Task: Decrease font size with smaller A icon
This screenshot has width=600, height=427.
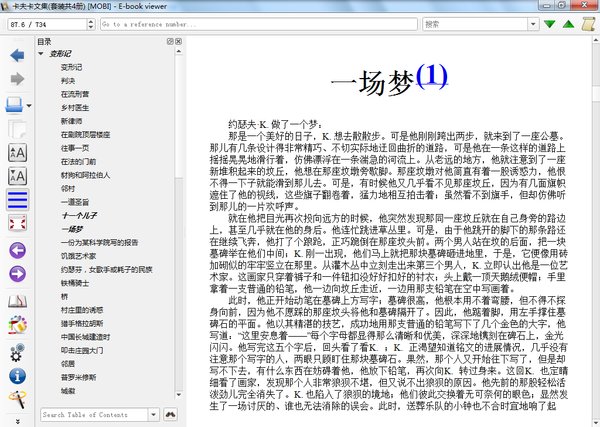Action: [17, 176]
